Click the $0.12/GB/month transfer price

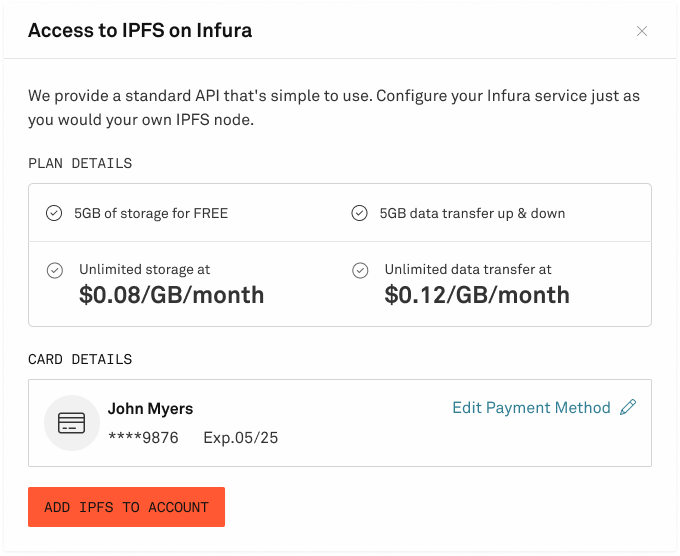(477, 295)
